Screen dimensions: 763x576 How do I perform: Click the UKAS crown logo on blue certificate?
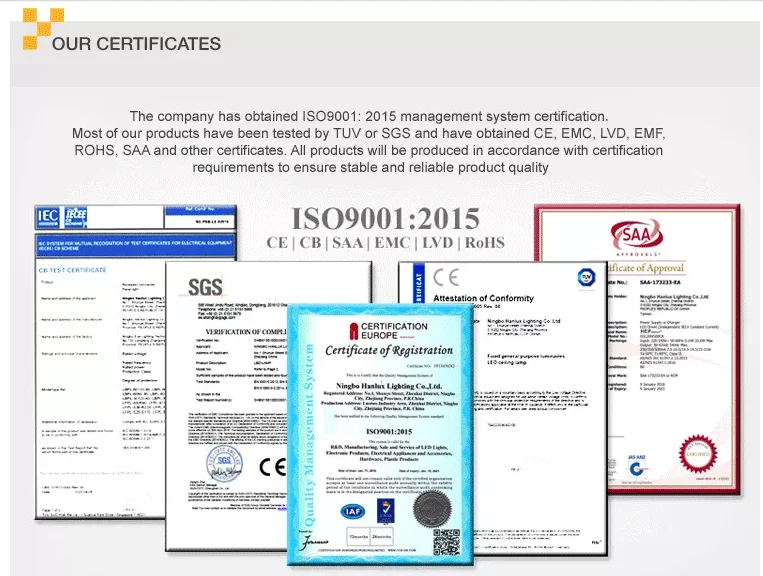pyautogui.click(x=386, y=511)
